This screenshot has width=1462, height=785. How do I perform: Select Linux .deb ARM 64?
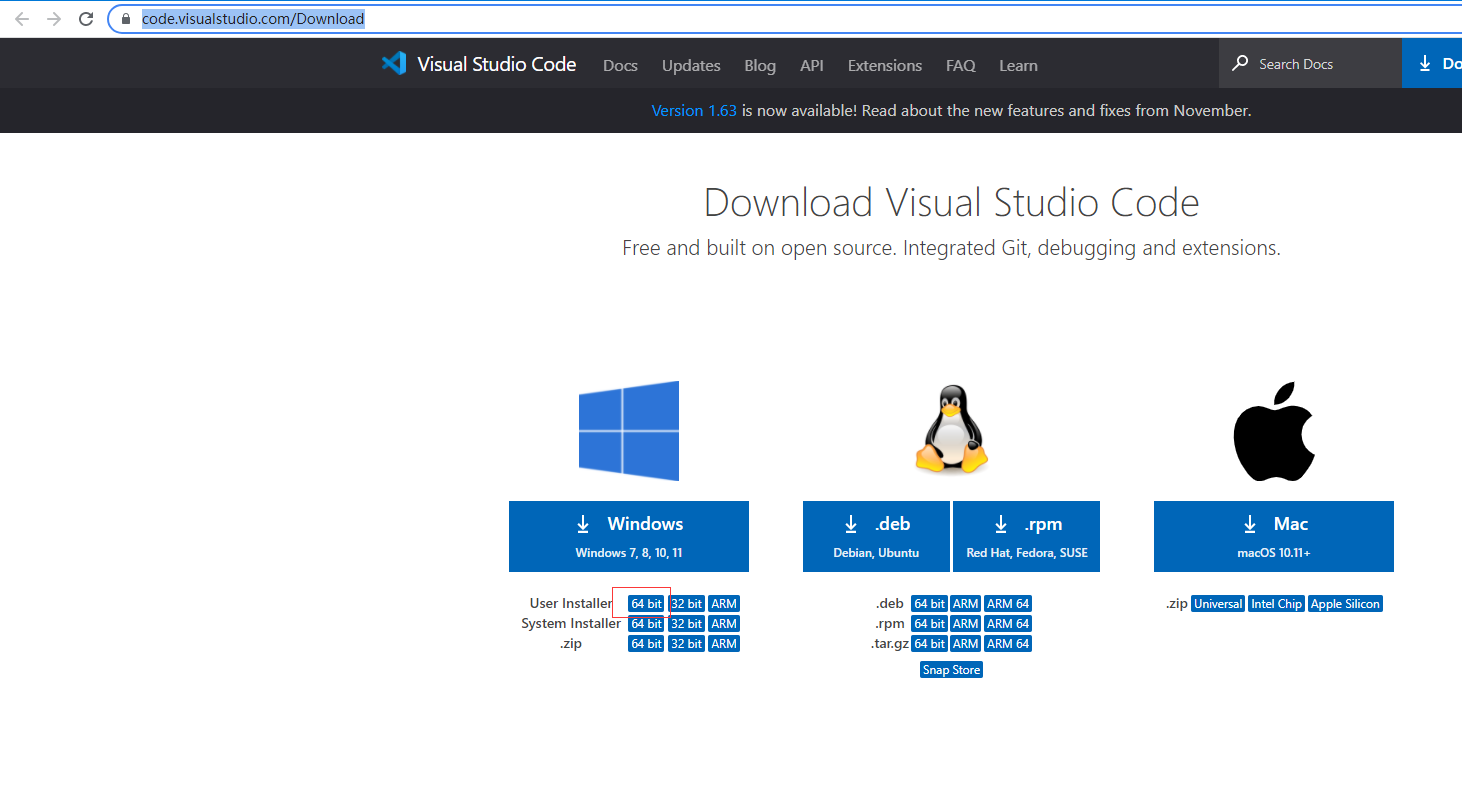pyautogui.click(x=1008, y=604)
